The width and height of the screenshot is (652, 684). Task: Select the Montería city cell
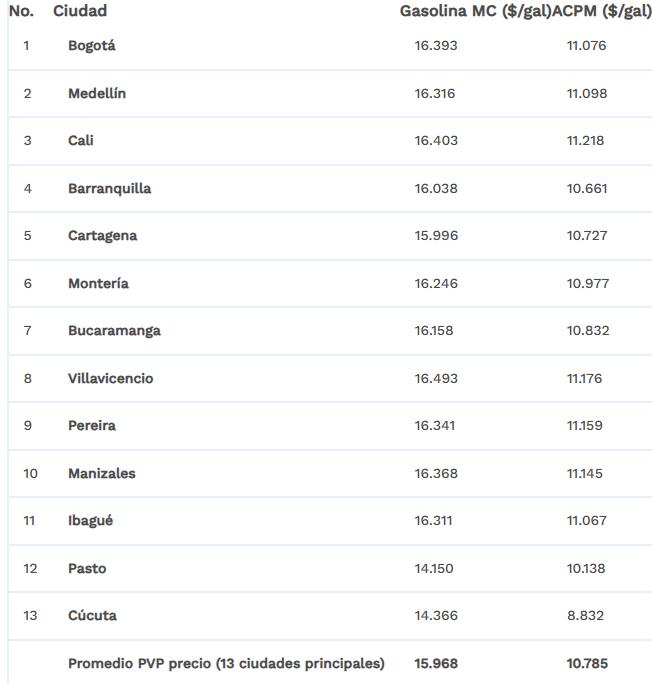98,283
